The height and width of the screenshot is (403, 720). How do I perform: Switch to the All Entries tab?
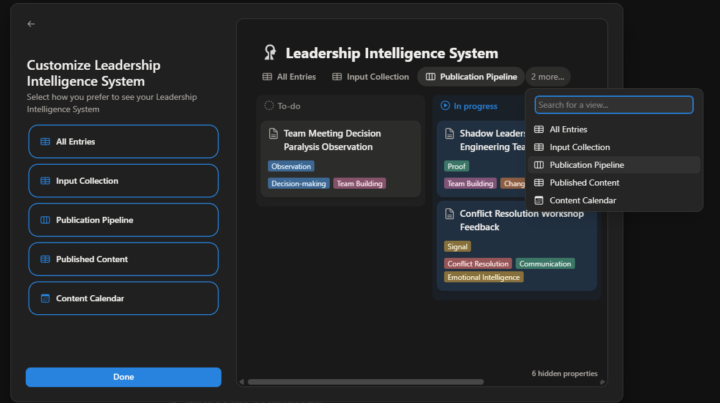(x=289, y=77)
